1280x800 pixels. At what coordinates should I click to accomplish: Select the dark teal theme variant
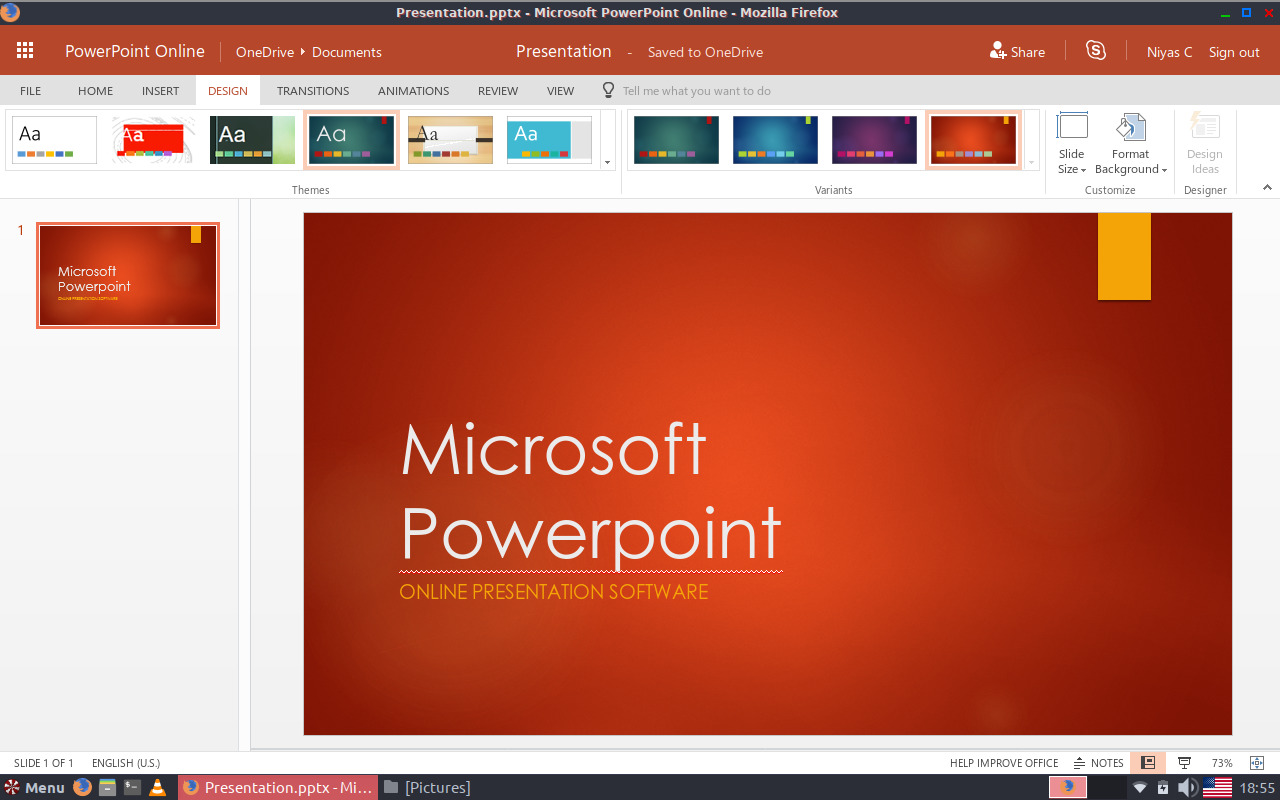(676, 139)
